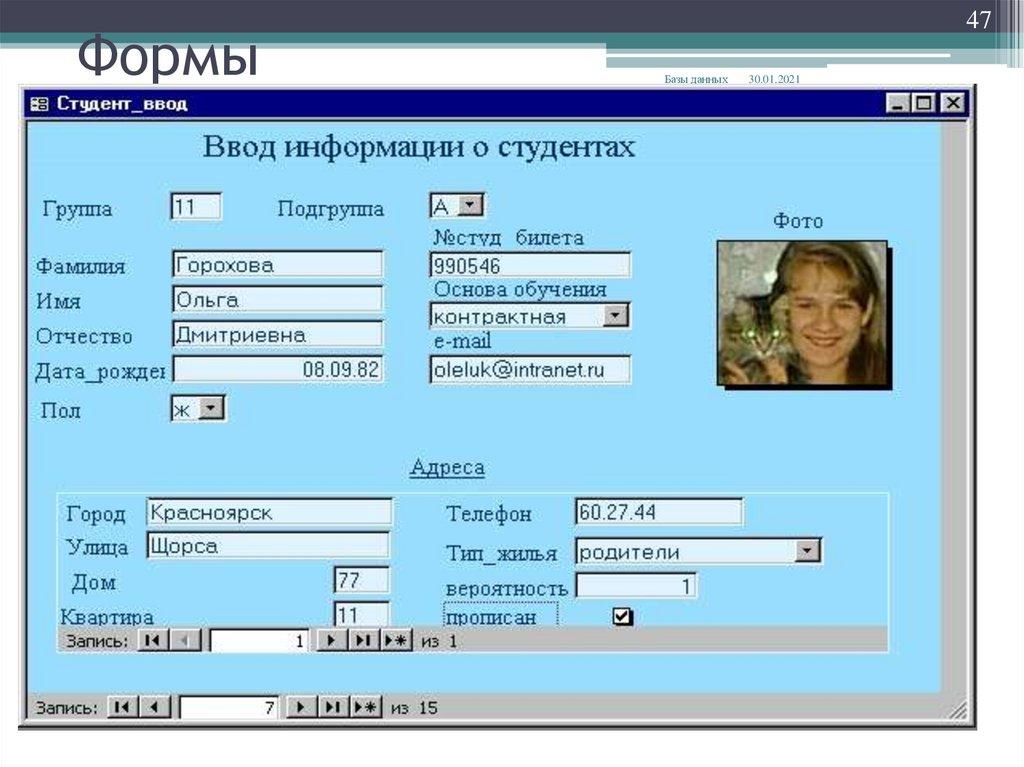Advance to the next student record
1024x767 pixels.
(x=303, y=707)
